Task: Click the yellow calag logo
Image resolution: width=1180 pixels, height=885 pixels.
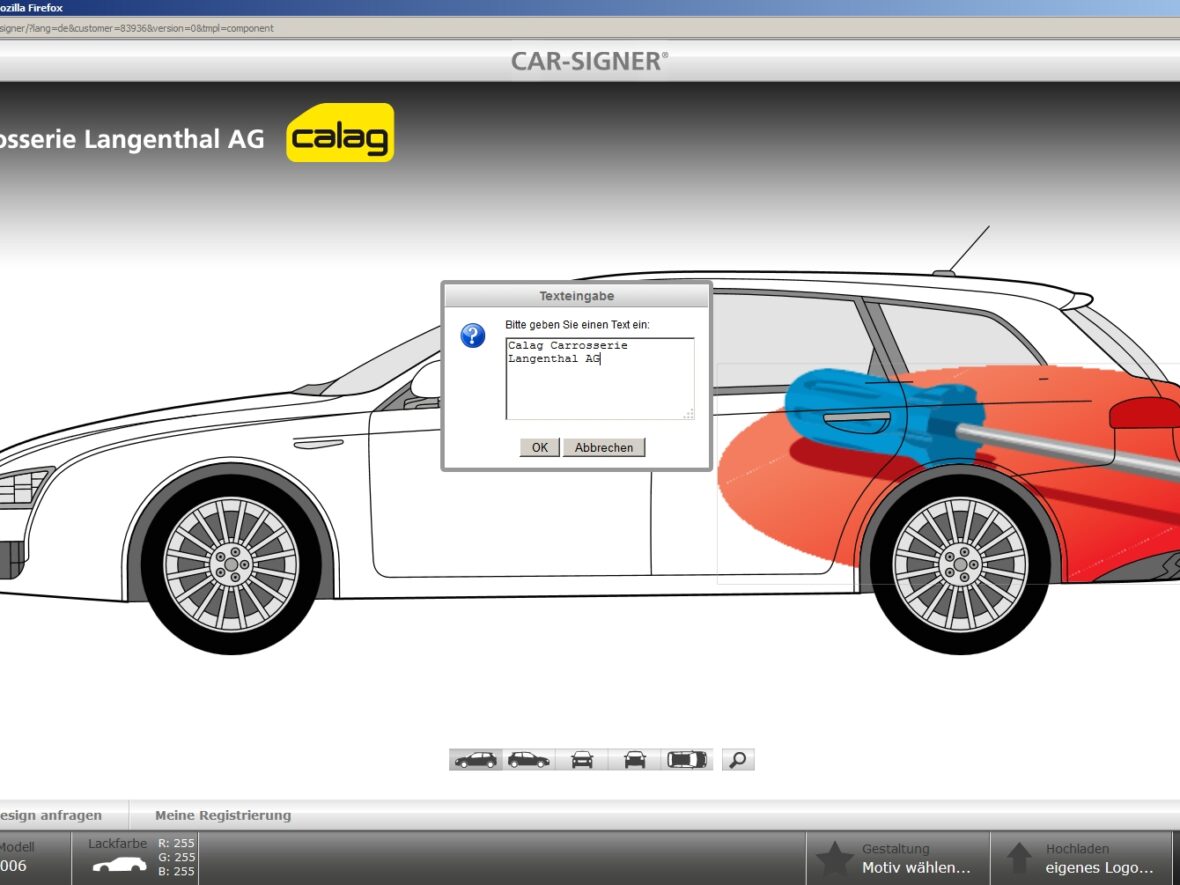Action: click(x=340, y=133)
